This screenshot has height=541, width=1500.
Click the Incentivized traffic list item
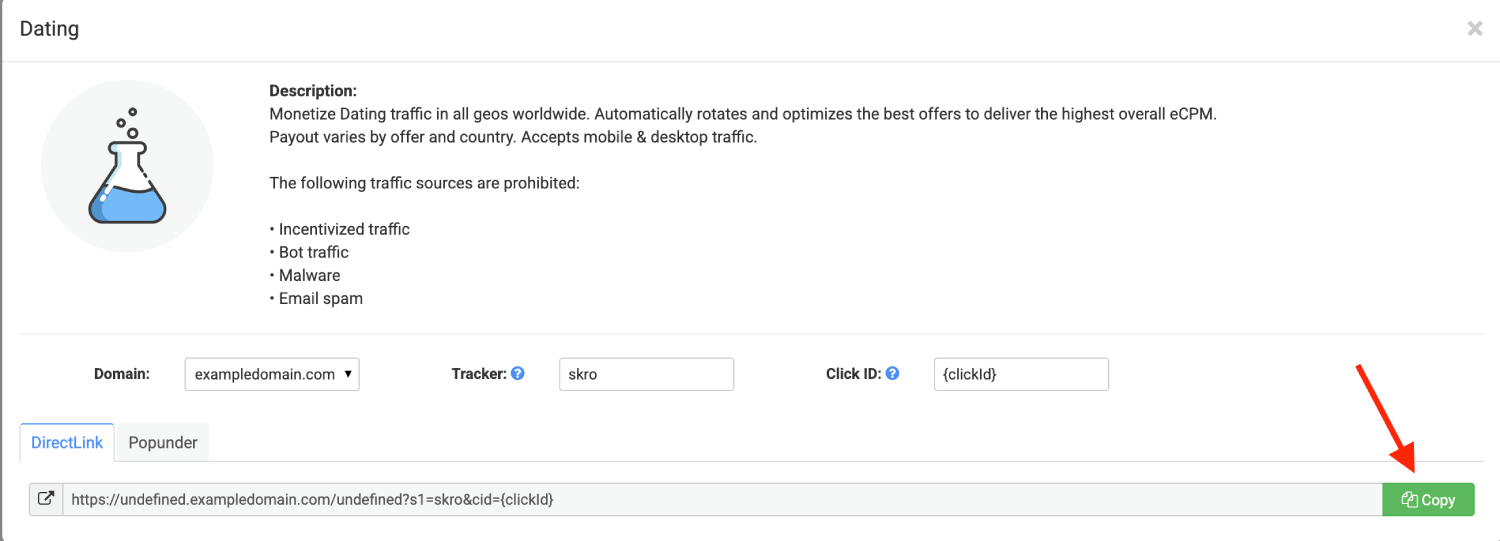coord(344,229)
